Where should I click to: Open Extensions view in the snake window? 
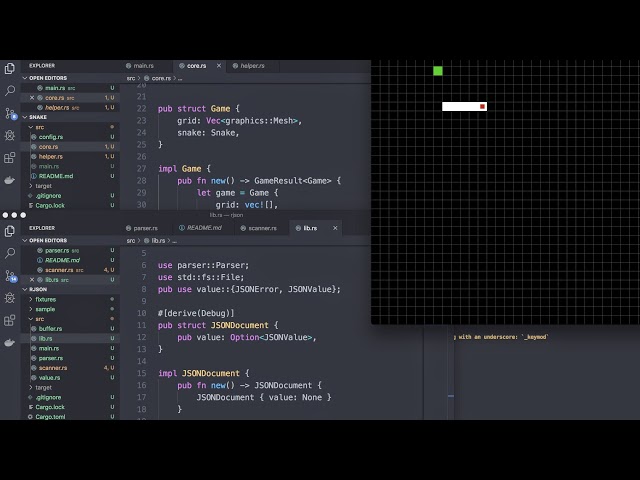tap(10, 158)
